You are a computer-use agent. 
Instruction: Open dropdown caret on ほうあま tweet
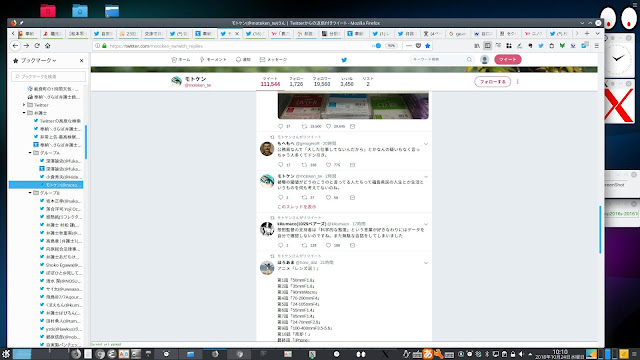426,263
